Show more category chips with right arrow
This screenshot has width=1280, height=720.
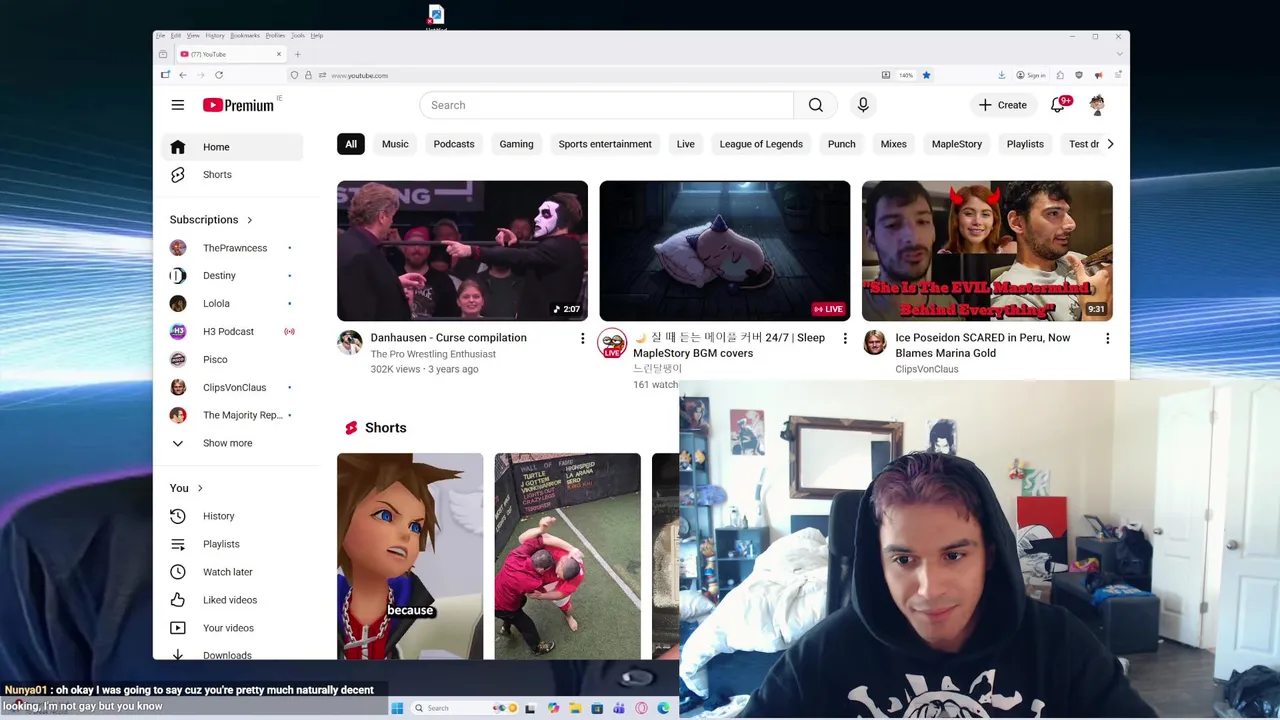(x=1110, y=144)
